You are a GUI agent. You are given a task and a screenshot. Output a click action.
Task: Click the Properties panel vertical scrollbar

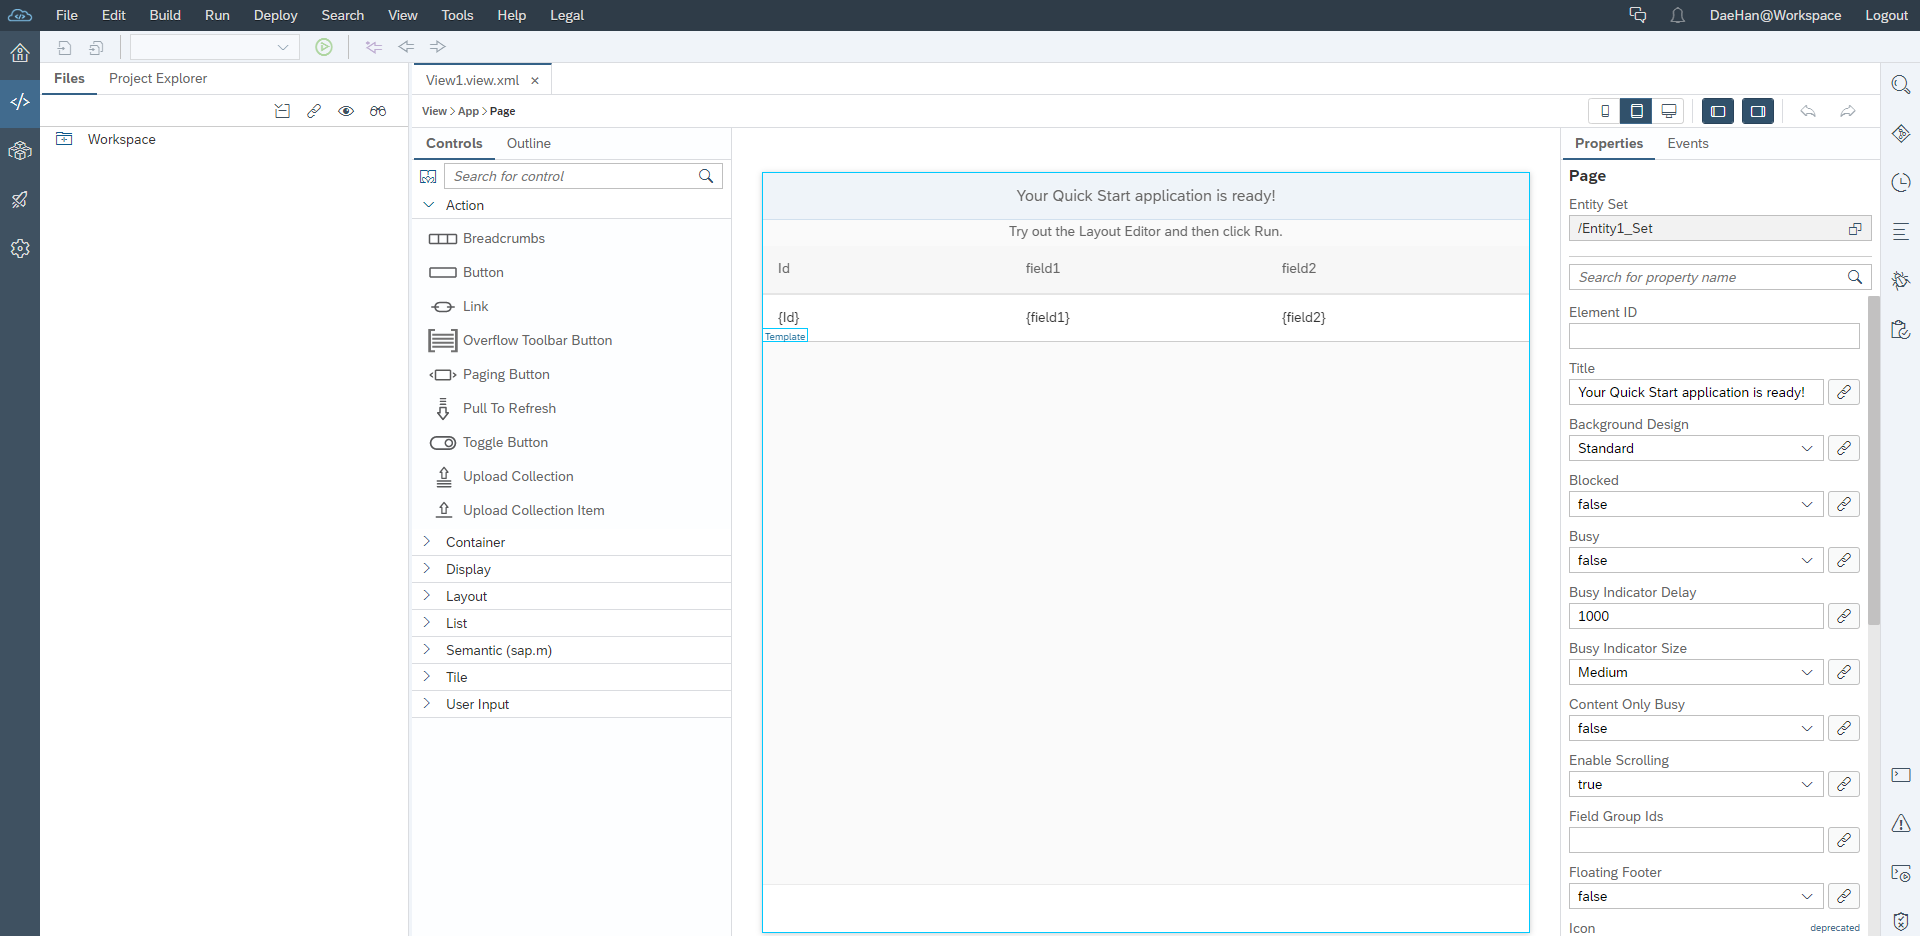pyautogui.click(x=1874, y=460)
